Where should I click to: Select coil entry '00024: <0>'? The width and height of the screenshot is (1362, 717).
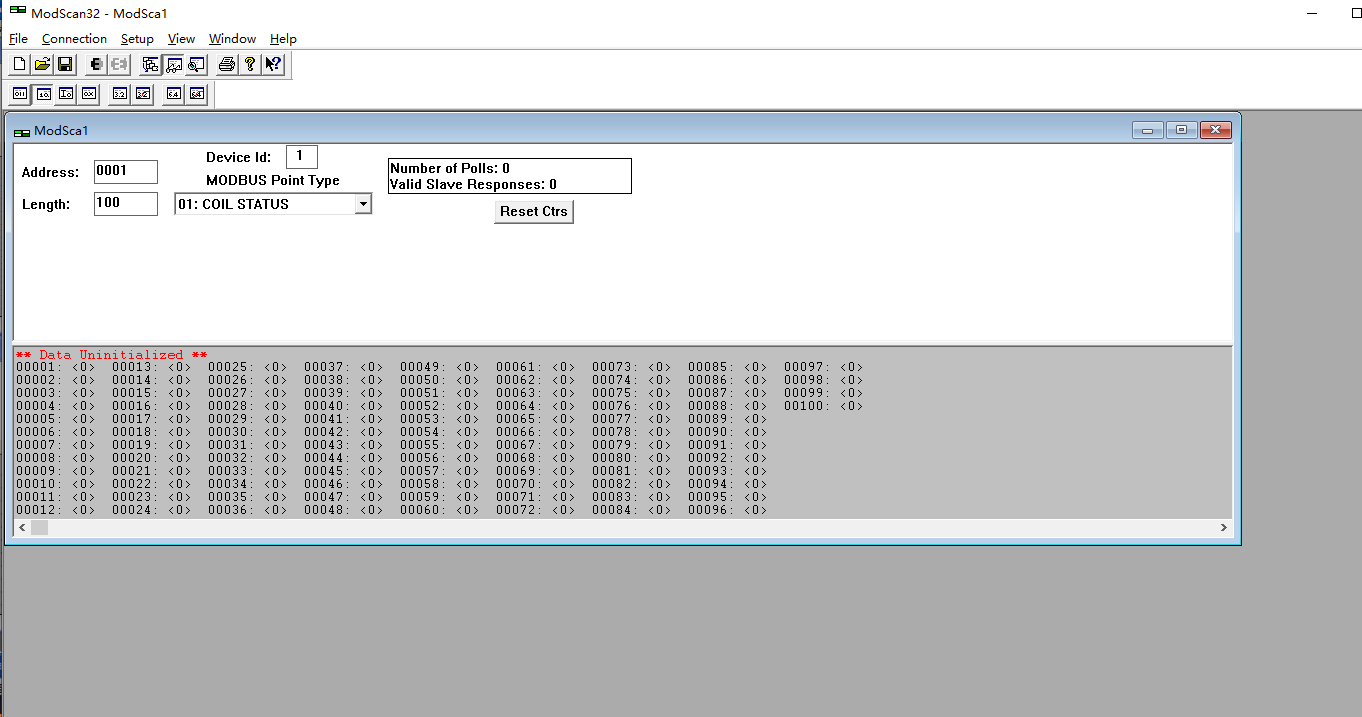[151, 510]
